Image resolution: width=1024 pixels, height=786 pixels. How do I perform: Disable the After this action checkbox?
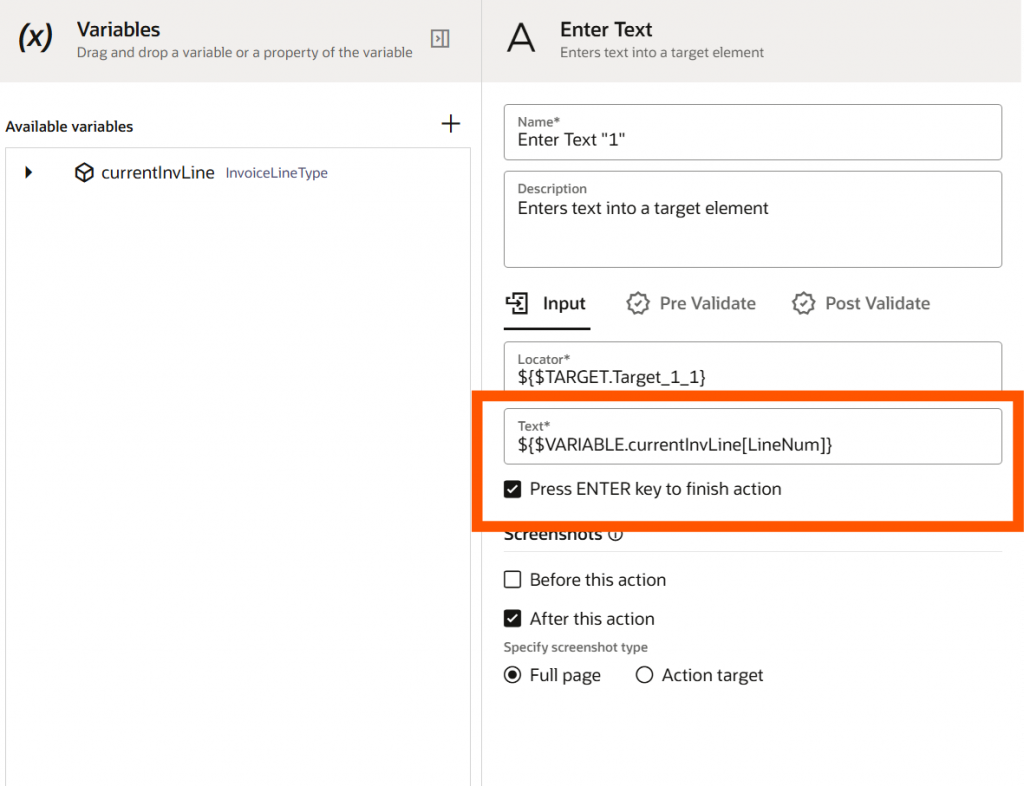513,619
